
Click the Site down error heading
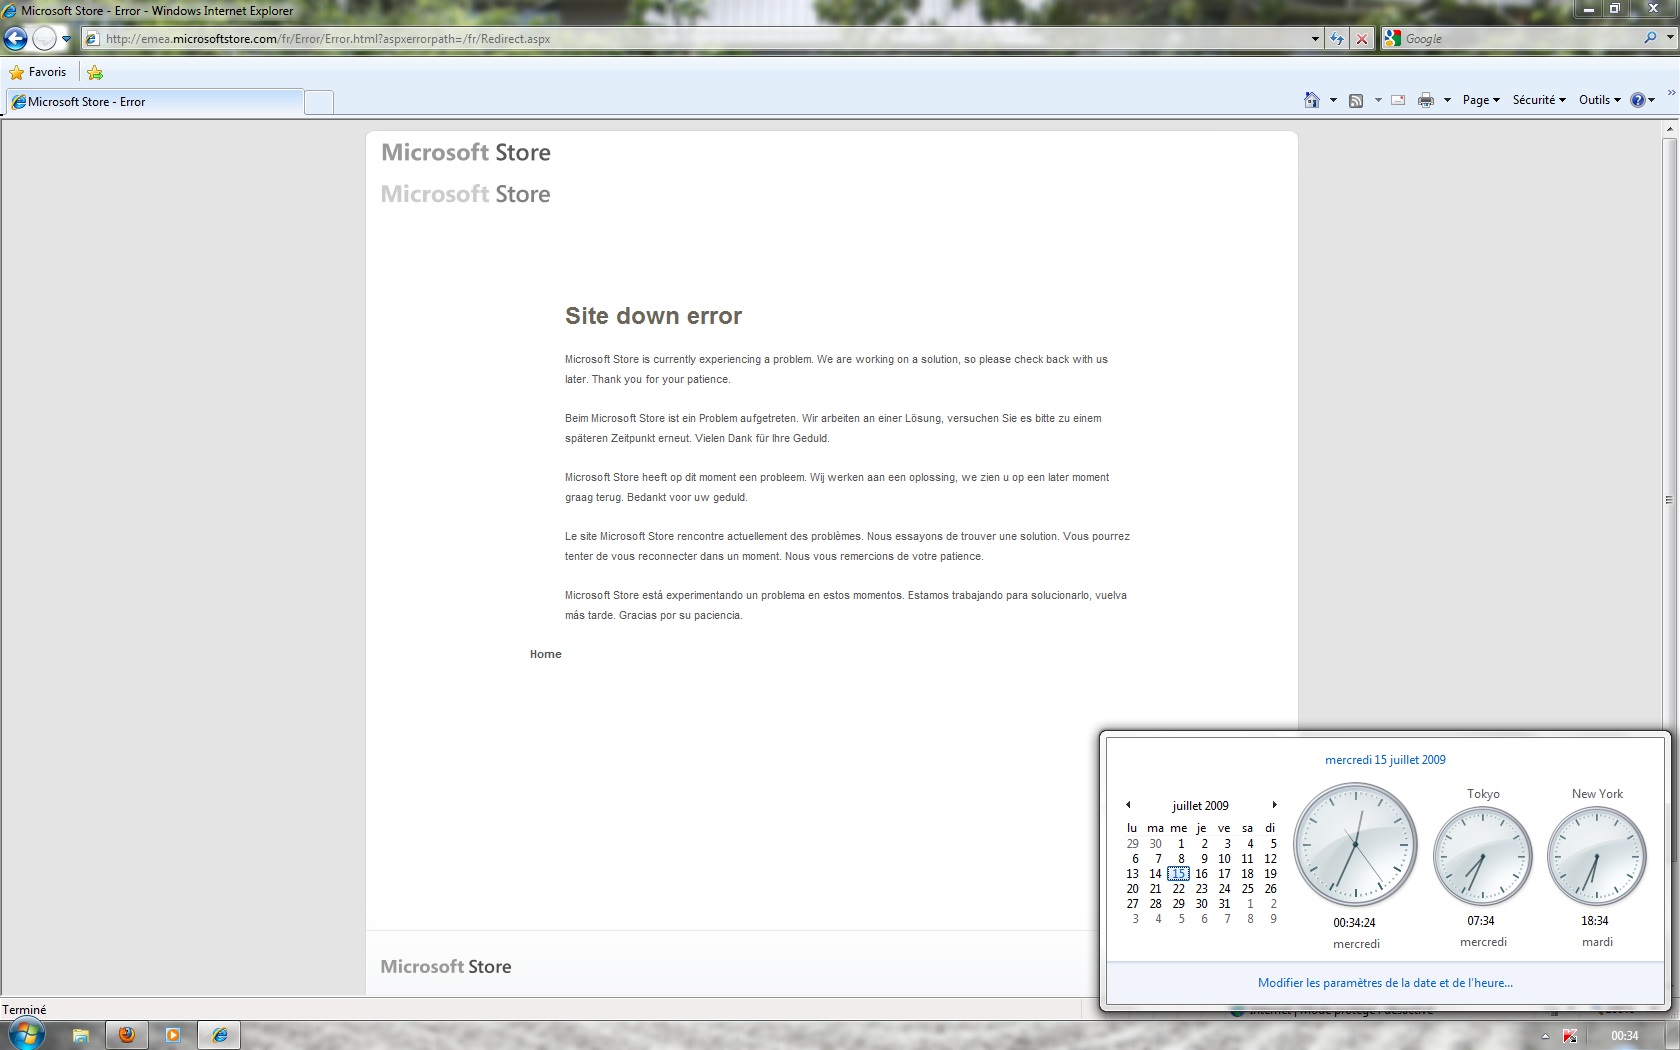[x=653, y=316]
